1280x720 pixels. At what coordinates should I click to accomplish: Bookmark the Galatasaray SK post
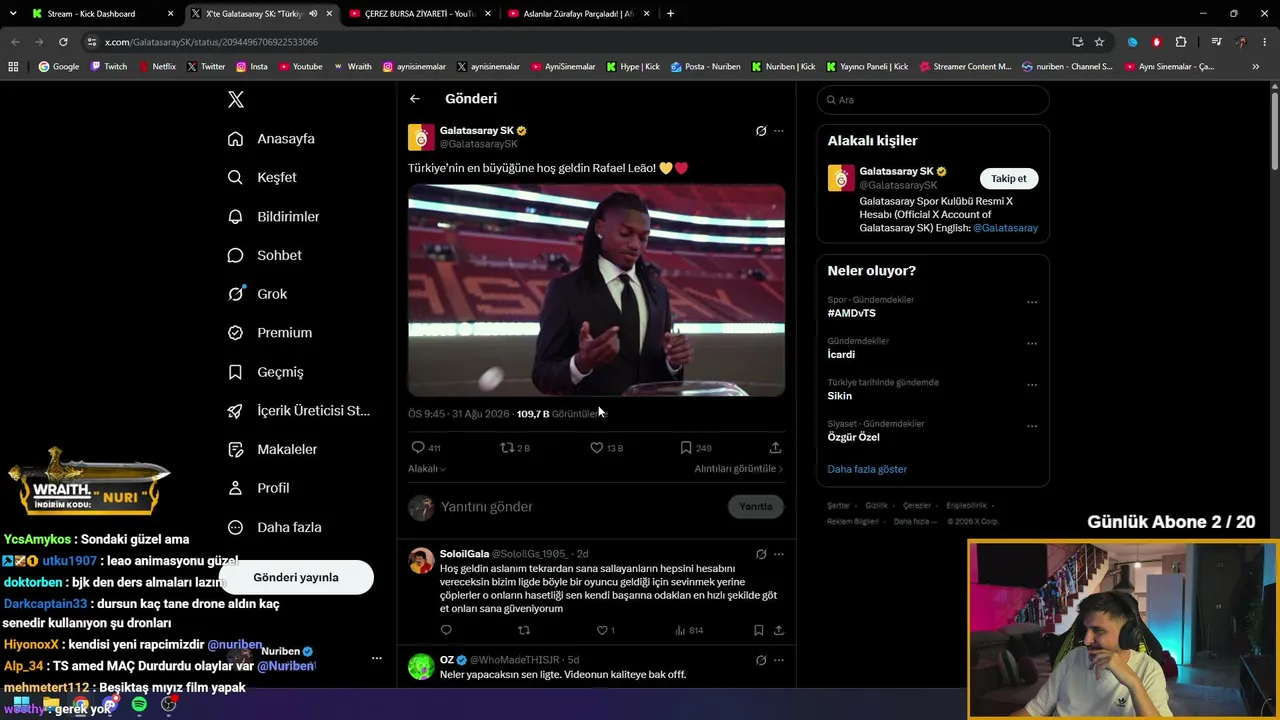(686, 448)
